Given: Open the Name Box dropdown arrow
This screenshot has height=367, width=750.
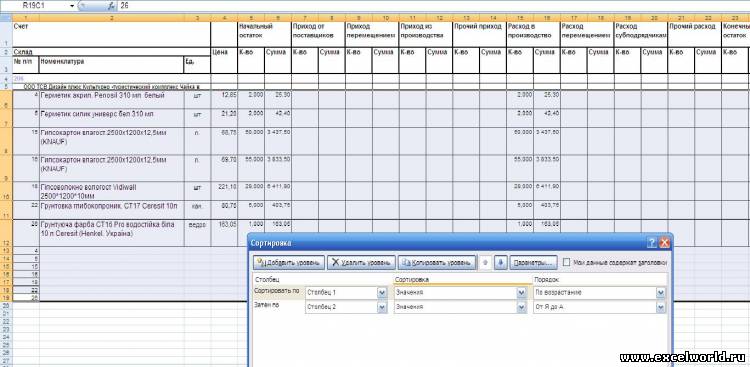Looking at the screenshot, I should [x=72, y=6].
